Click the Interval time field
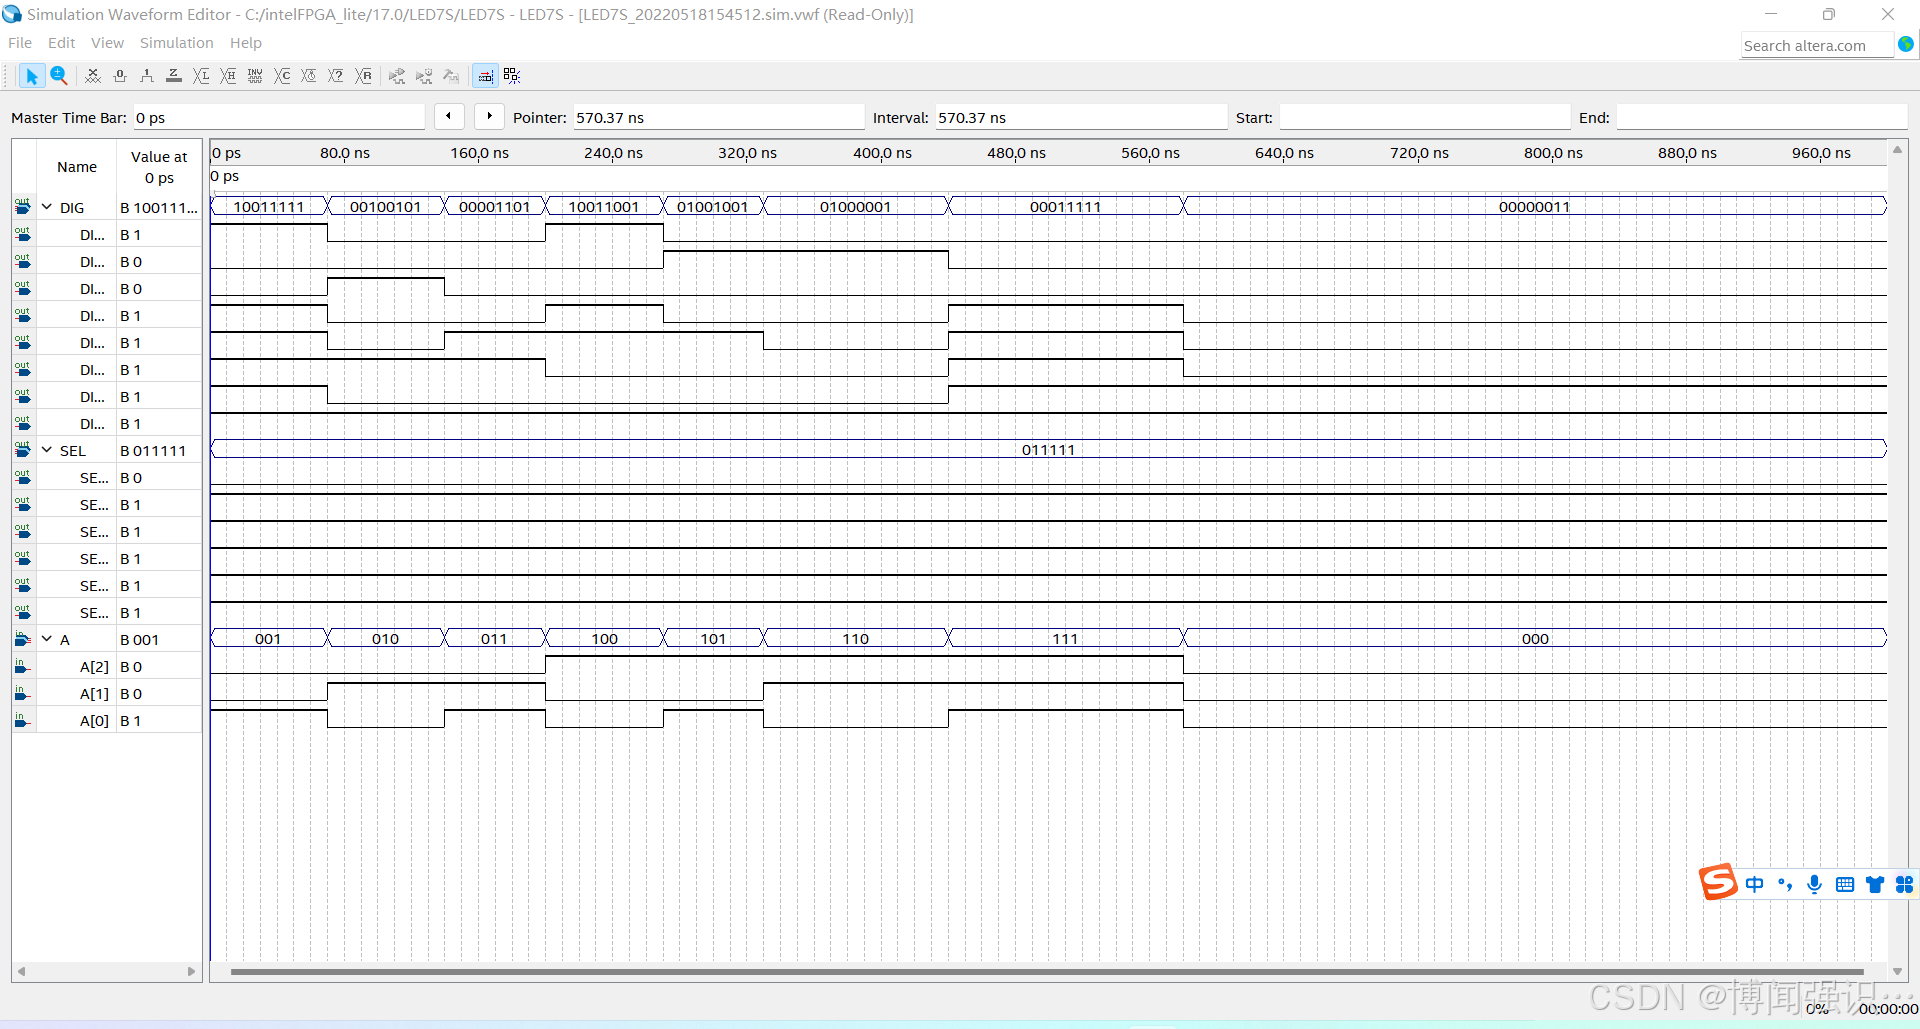The height and width of the screenshot is (1029, 1920). click(x=1080, y=118)
